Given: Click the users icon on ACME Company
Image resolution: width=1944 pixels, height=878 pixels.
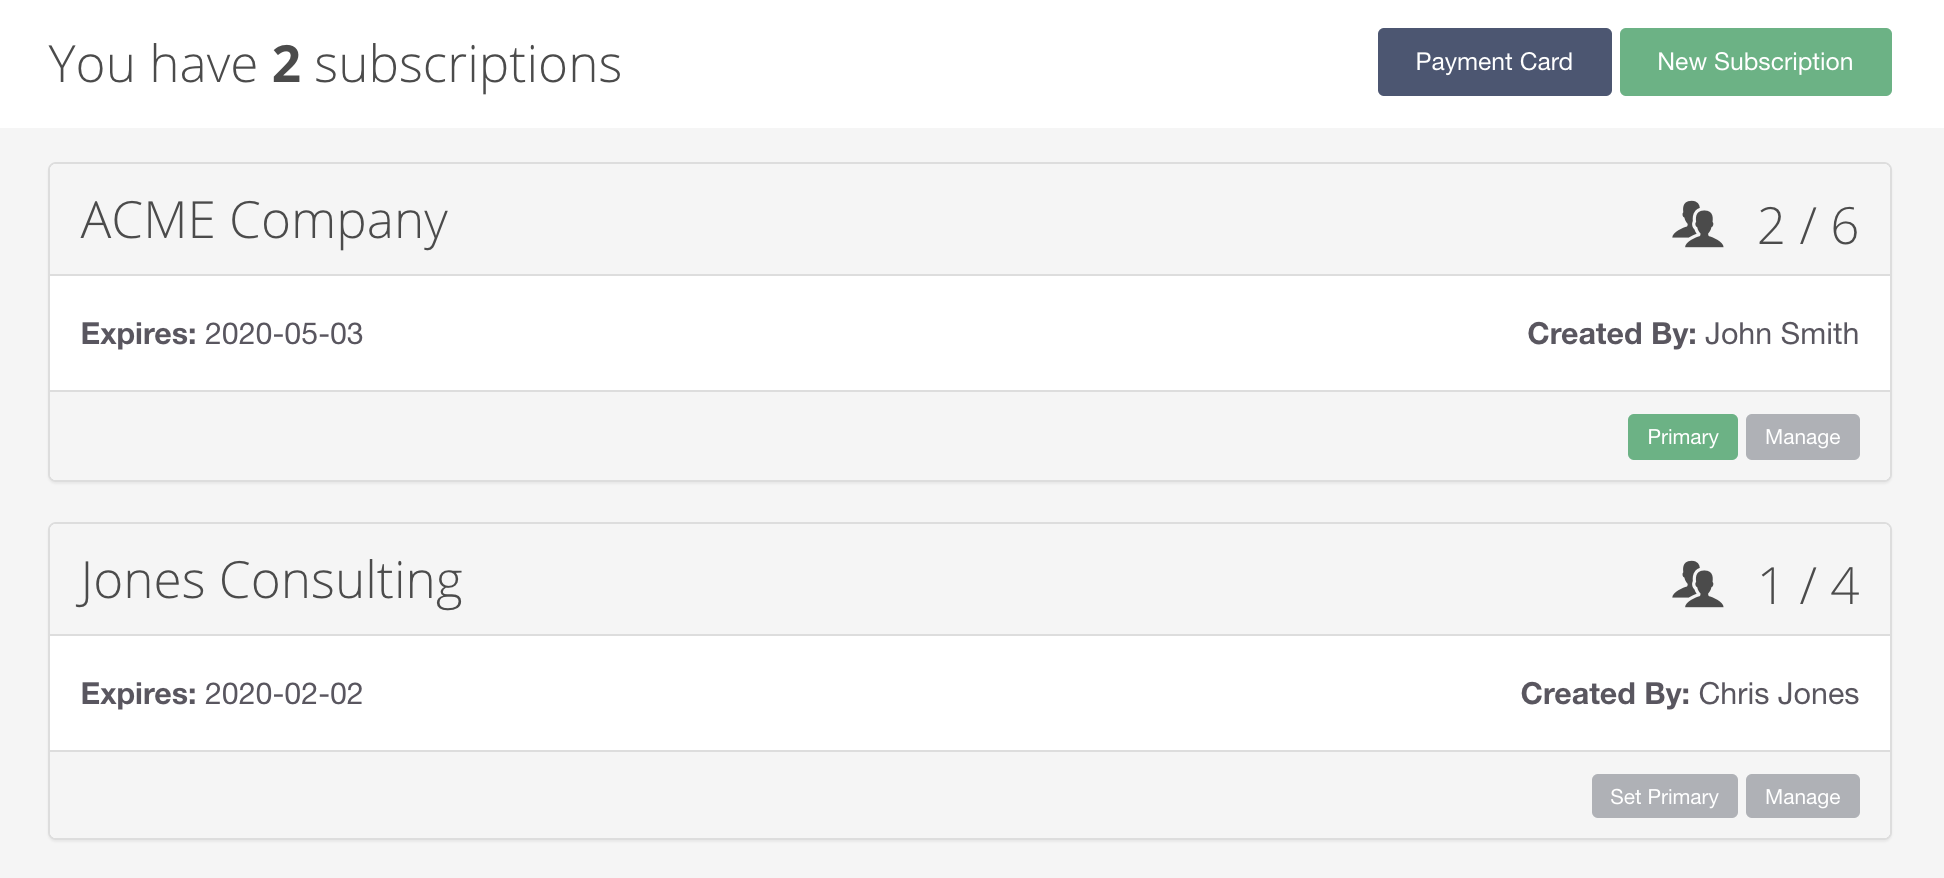Looking at the screenshot, I should tap(1697, 224).
